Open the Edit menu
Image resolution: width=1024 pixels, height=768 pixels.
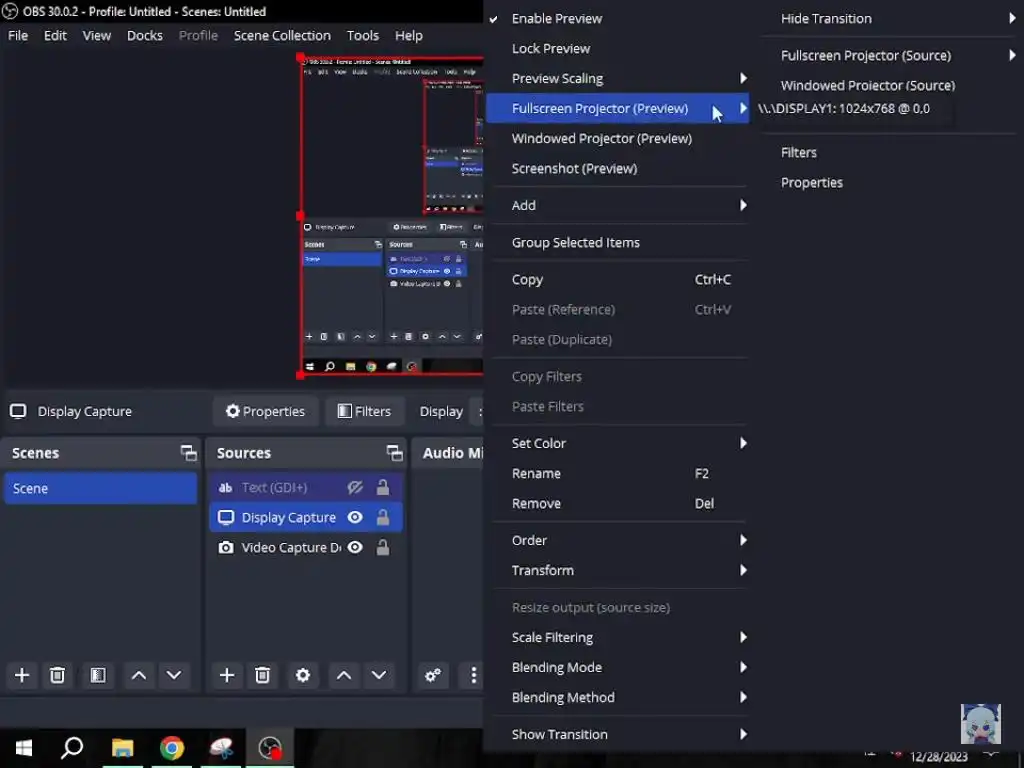[x=55, y=35]
